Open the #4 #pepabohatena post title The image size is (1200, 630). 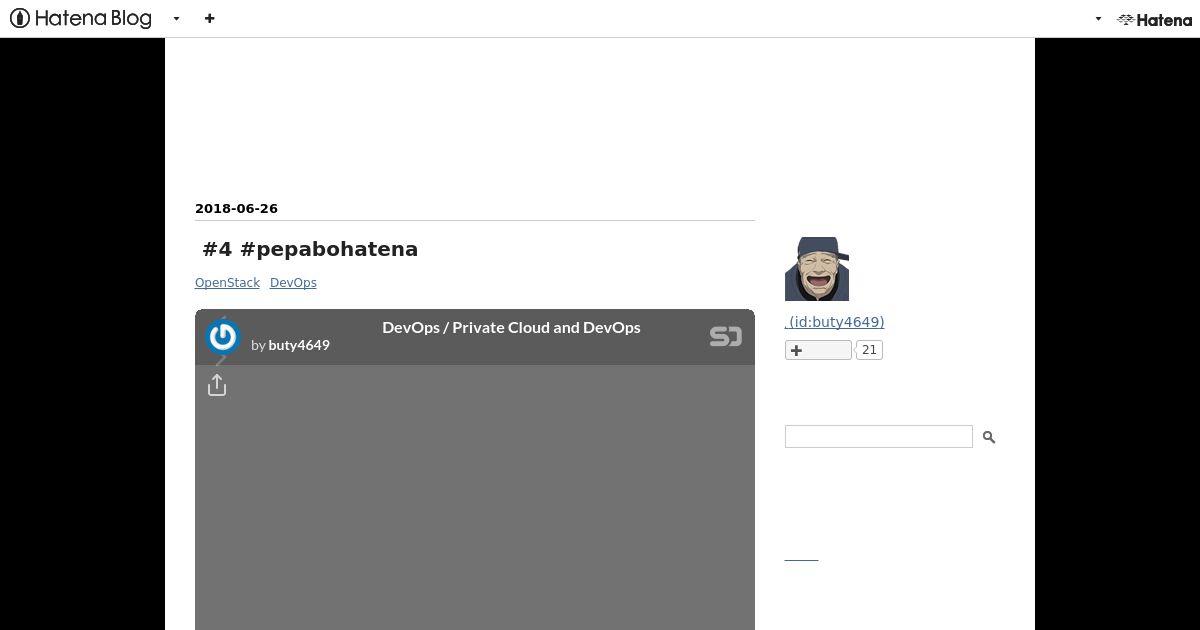pyautogui.click(x=310, y=249)
